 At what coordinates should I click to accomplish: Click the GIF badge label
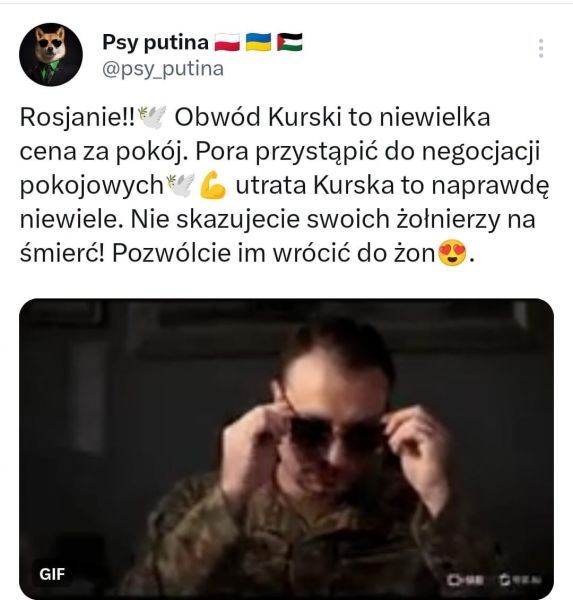click(52, 574)
